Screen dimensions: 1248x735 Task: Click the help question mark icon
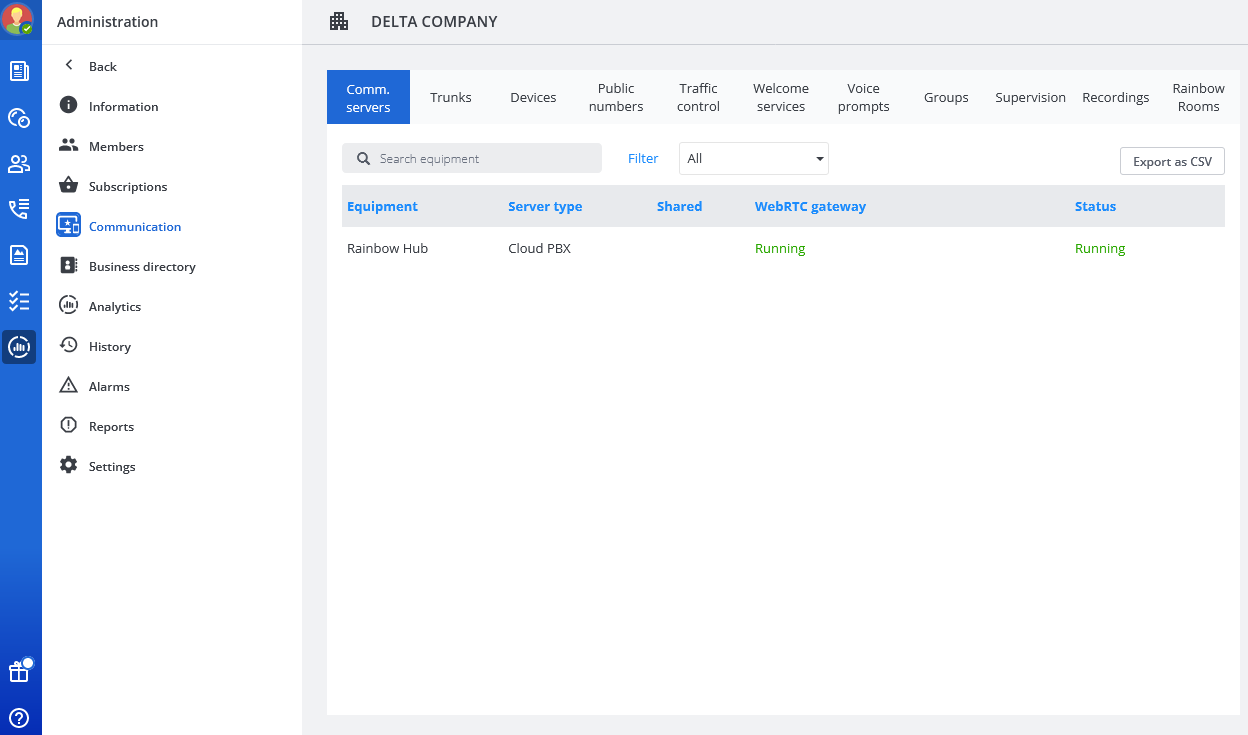point(19,717)
